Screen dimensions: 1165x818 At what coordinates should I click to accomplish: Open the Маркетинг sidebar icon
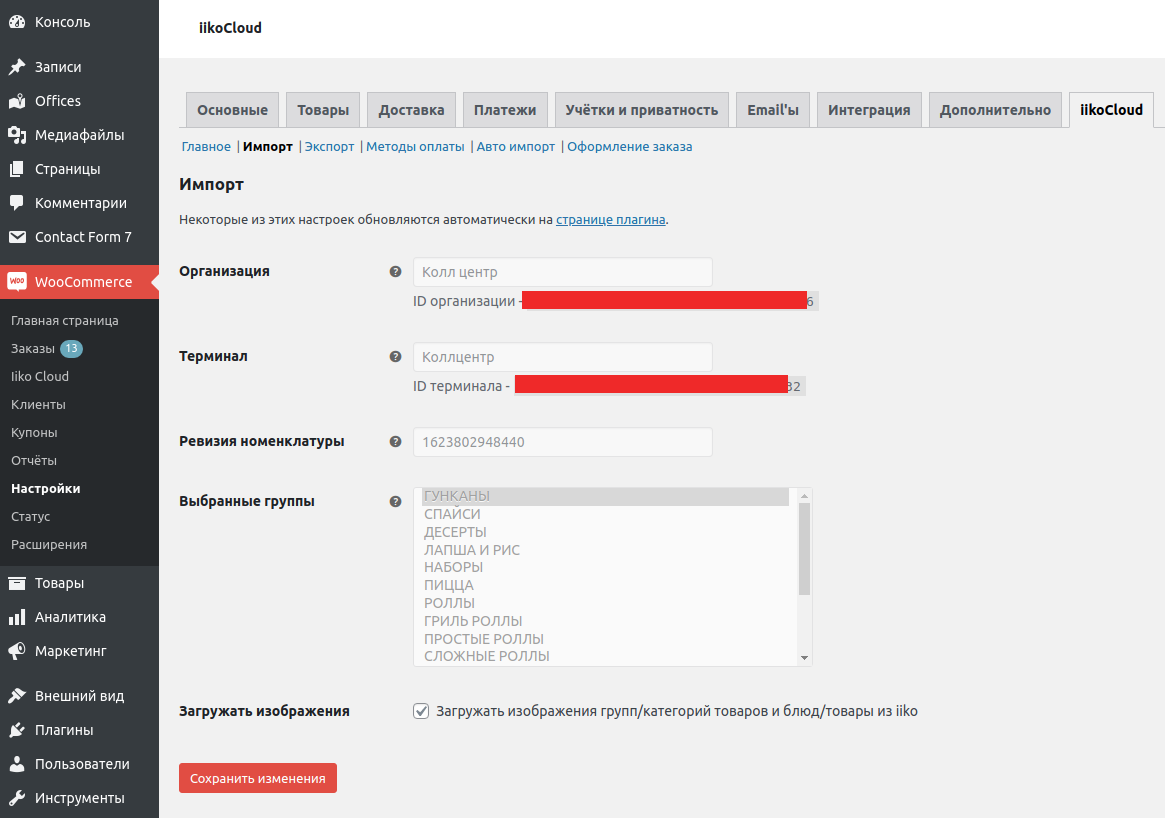[x=16, y=651]
